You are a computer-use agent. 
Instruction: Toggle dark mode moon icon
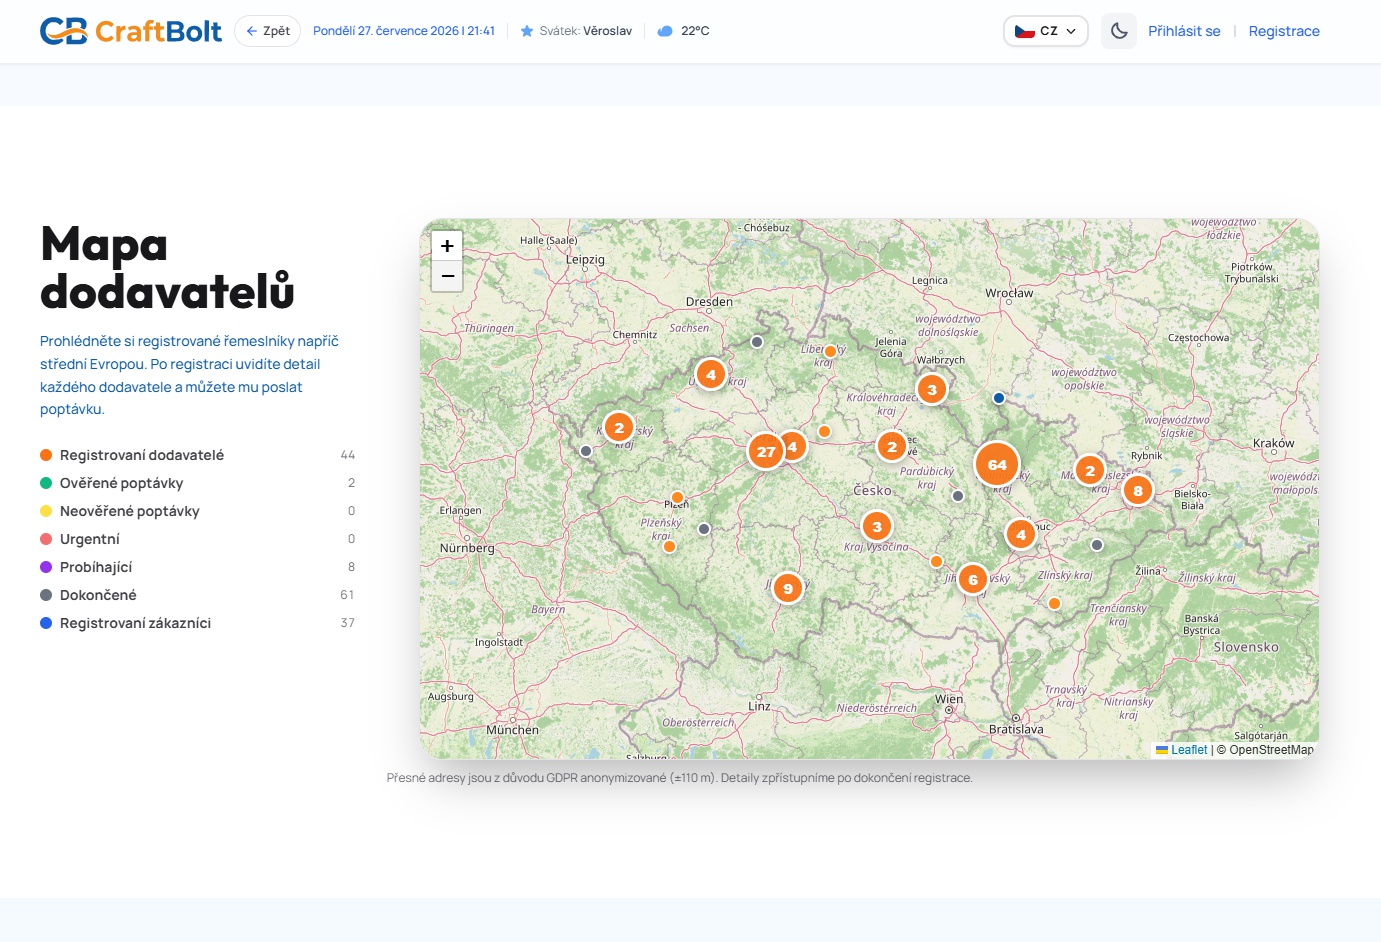(x=1119, y=31)
